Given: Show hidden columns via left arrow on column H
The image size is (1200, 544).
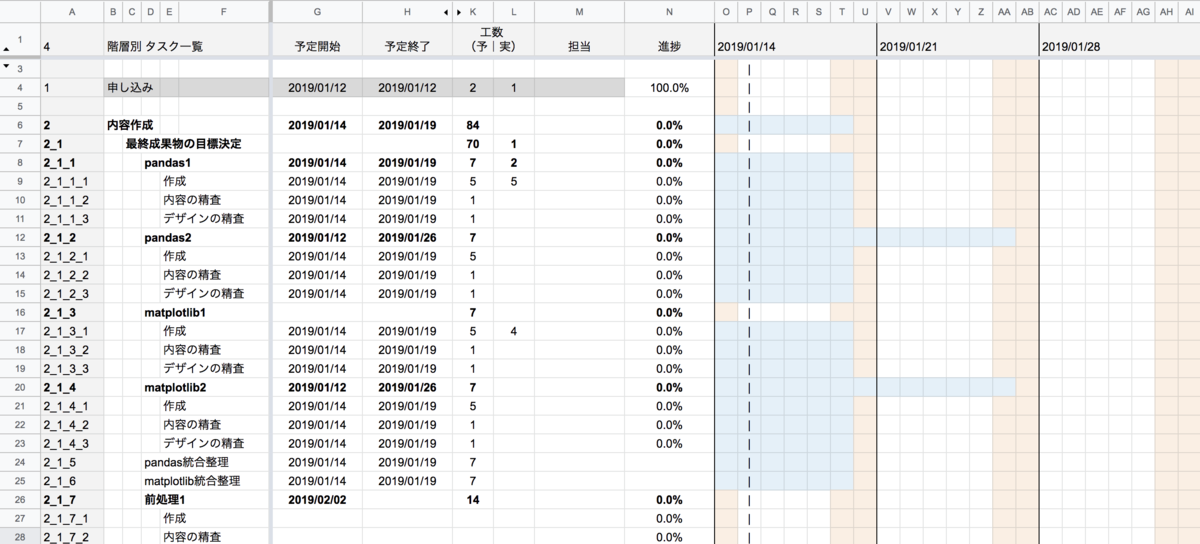Looking at the screenshot, I should click(x=446, y=12).
